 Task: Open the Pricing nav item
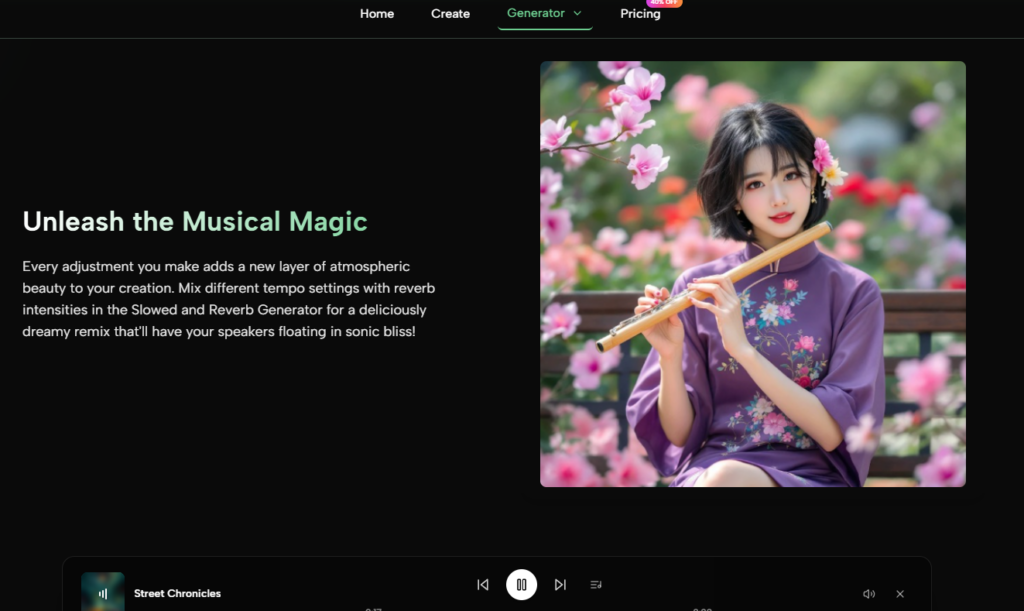640,14
